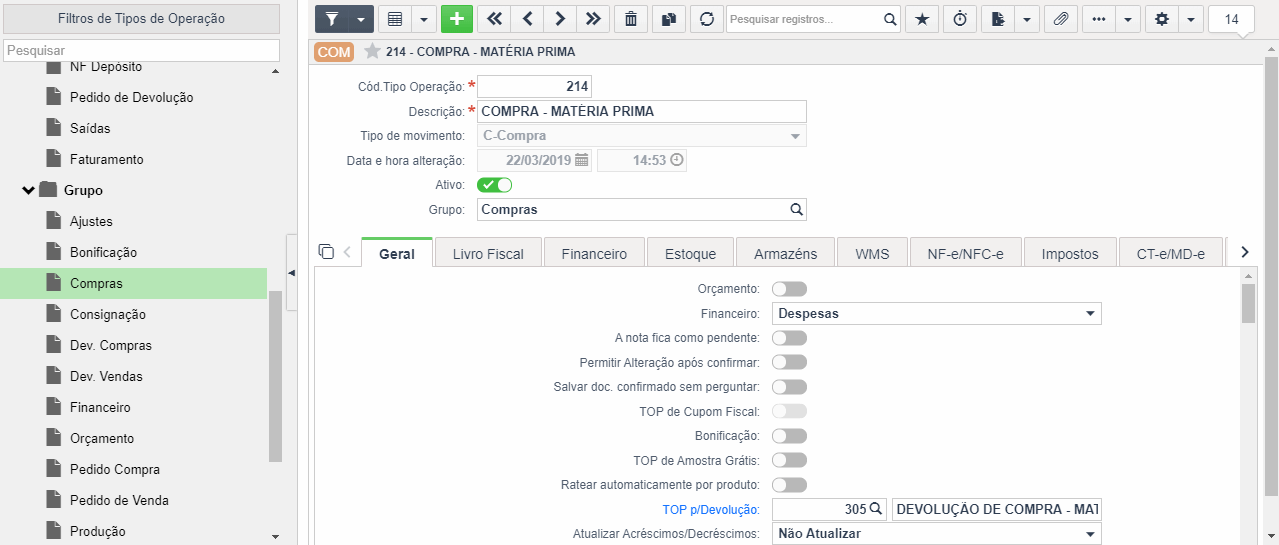The width and height of the screenshot is (1279, 545).
Task: Delete the record with trash icon
Action: click(630, 19)
